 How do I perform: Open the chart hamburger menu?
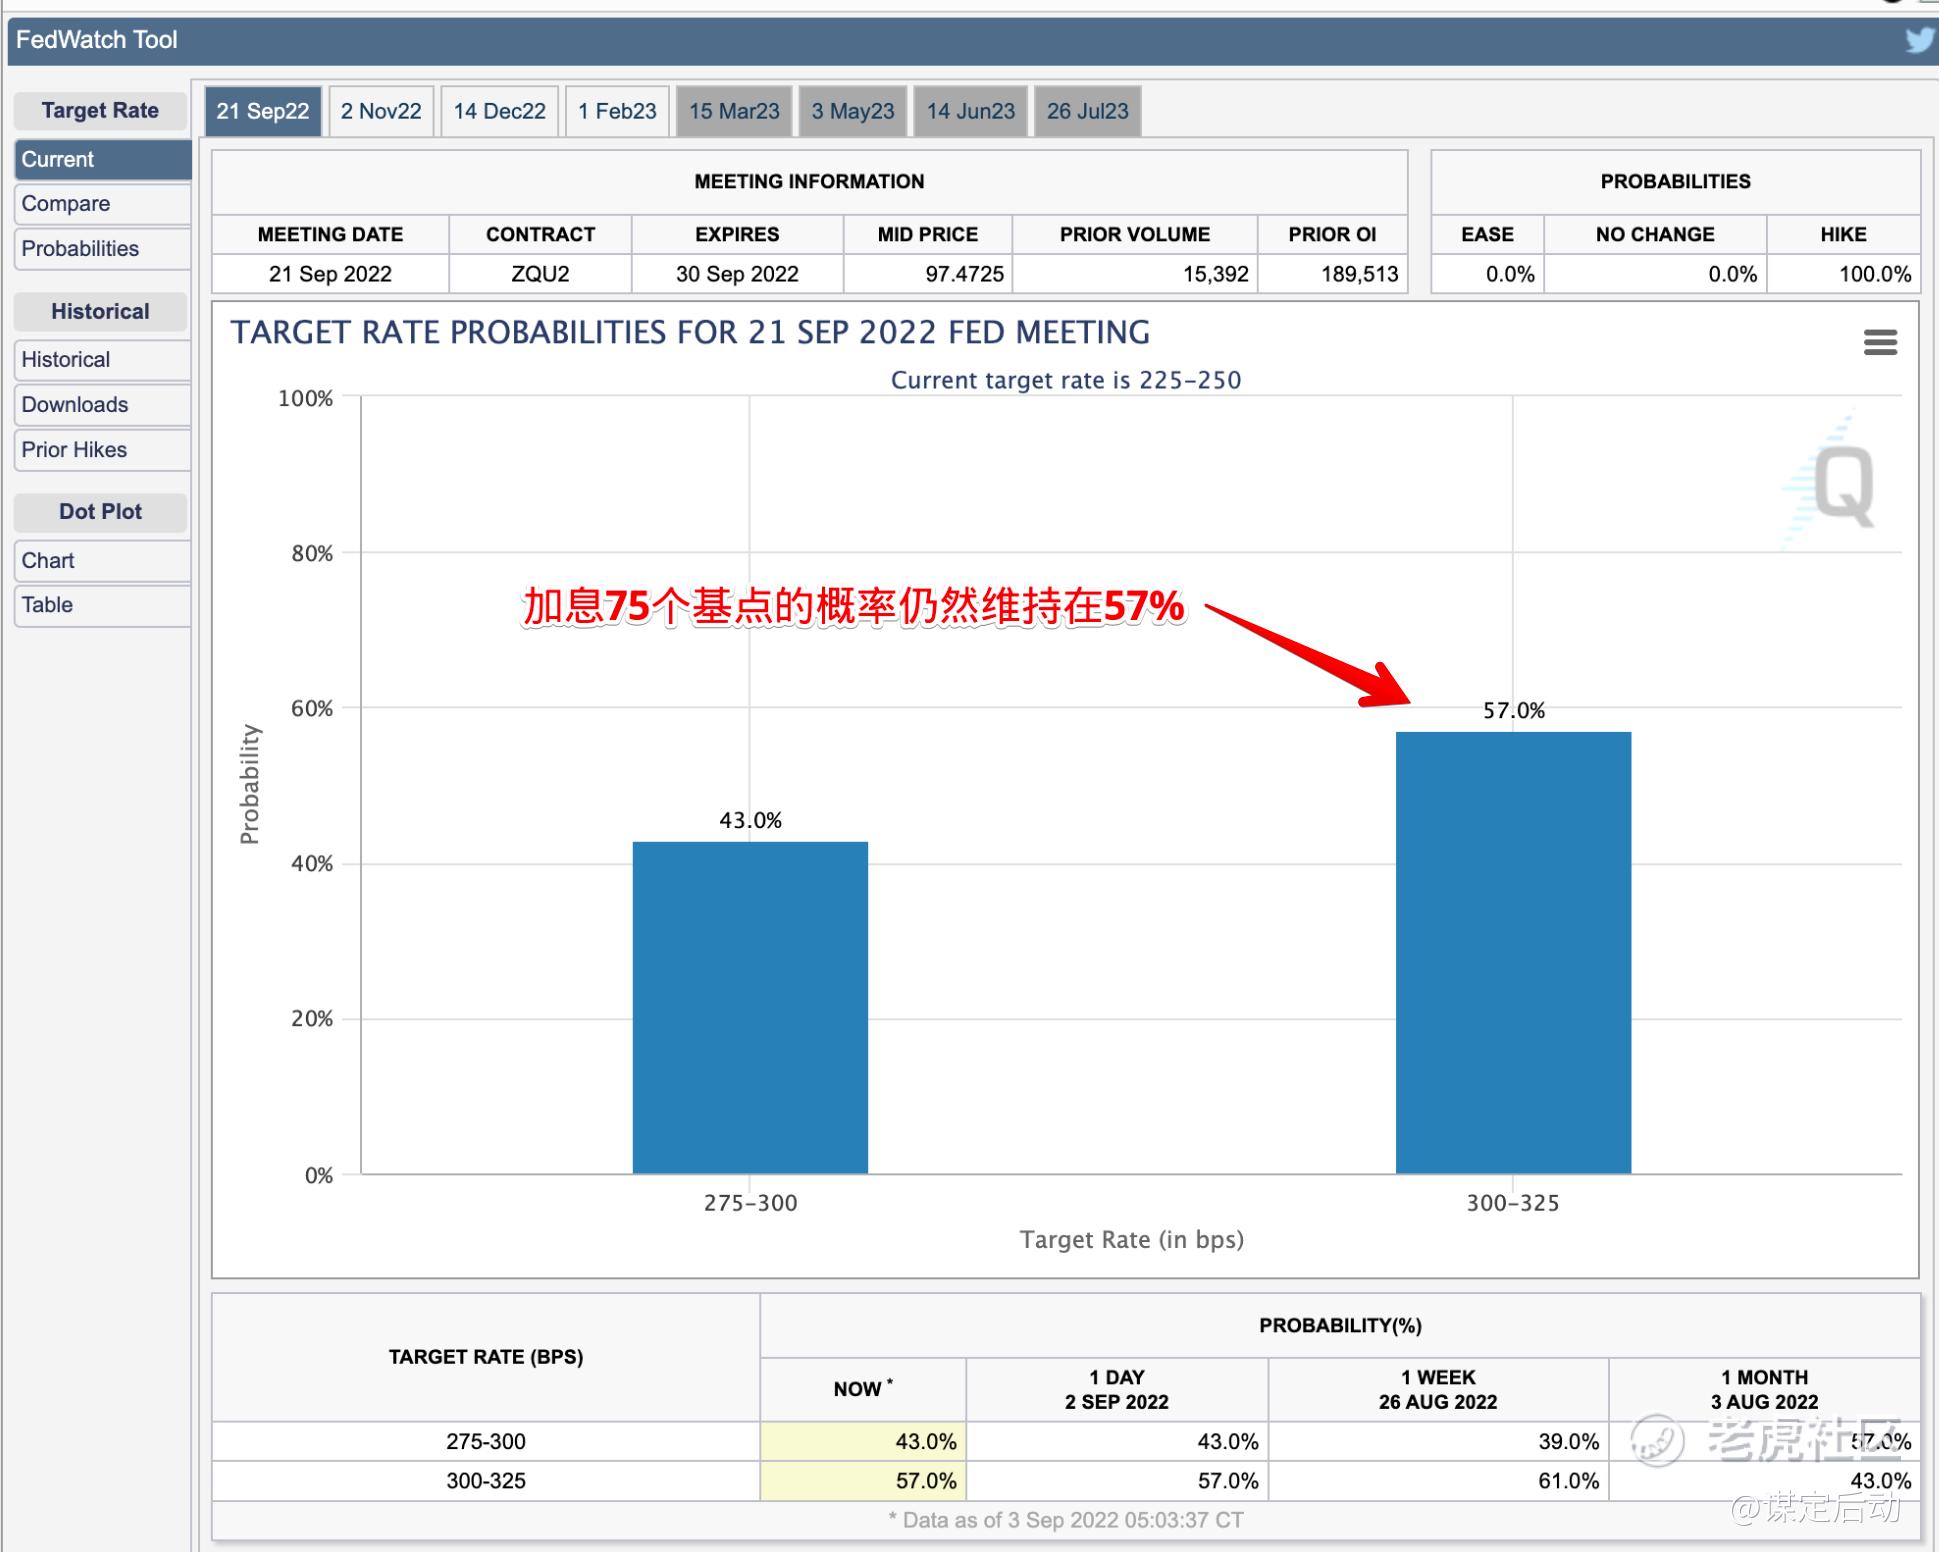point(1880,343)
